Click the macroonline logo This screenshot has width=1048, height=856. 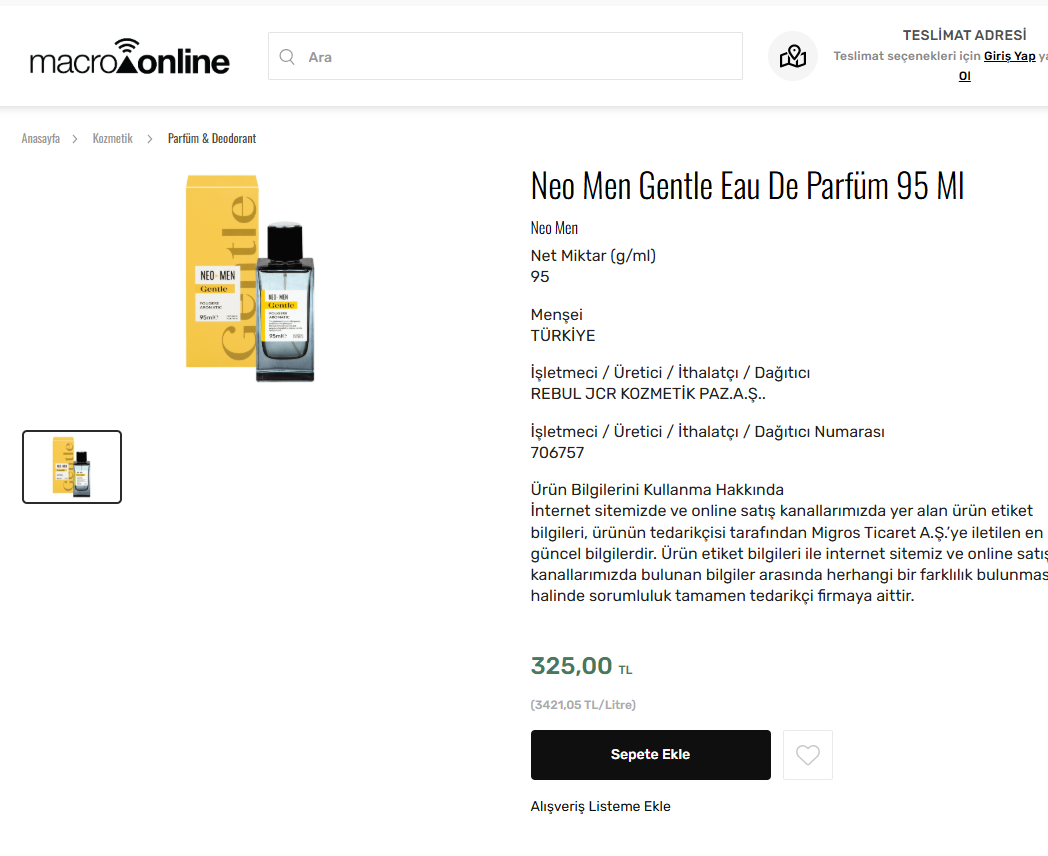(130, 57)
